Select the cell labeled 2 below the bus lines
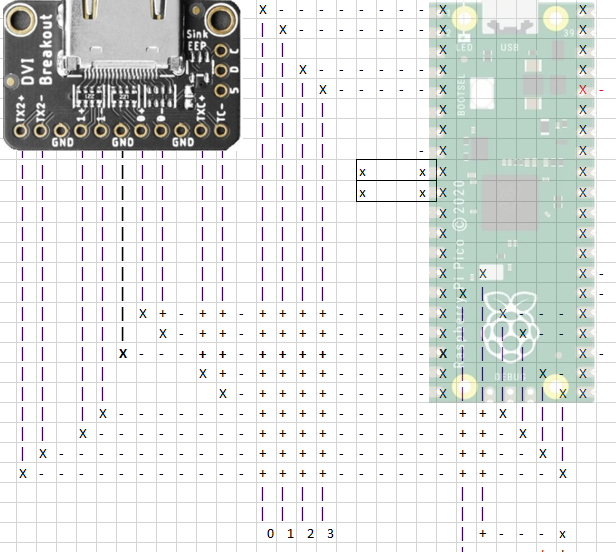 pos(310,533)
